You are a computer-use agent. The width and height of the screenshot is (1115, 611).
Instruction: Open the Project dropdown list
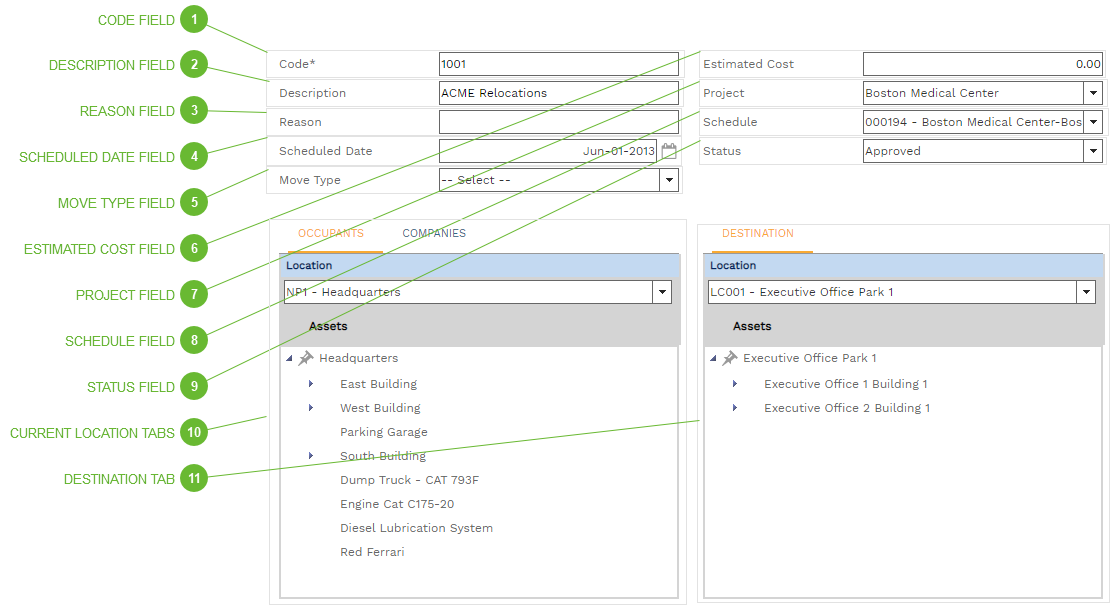(1092, 93)
